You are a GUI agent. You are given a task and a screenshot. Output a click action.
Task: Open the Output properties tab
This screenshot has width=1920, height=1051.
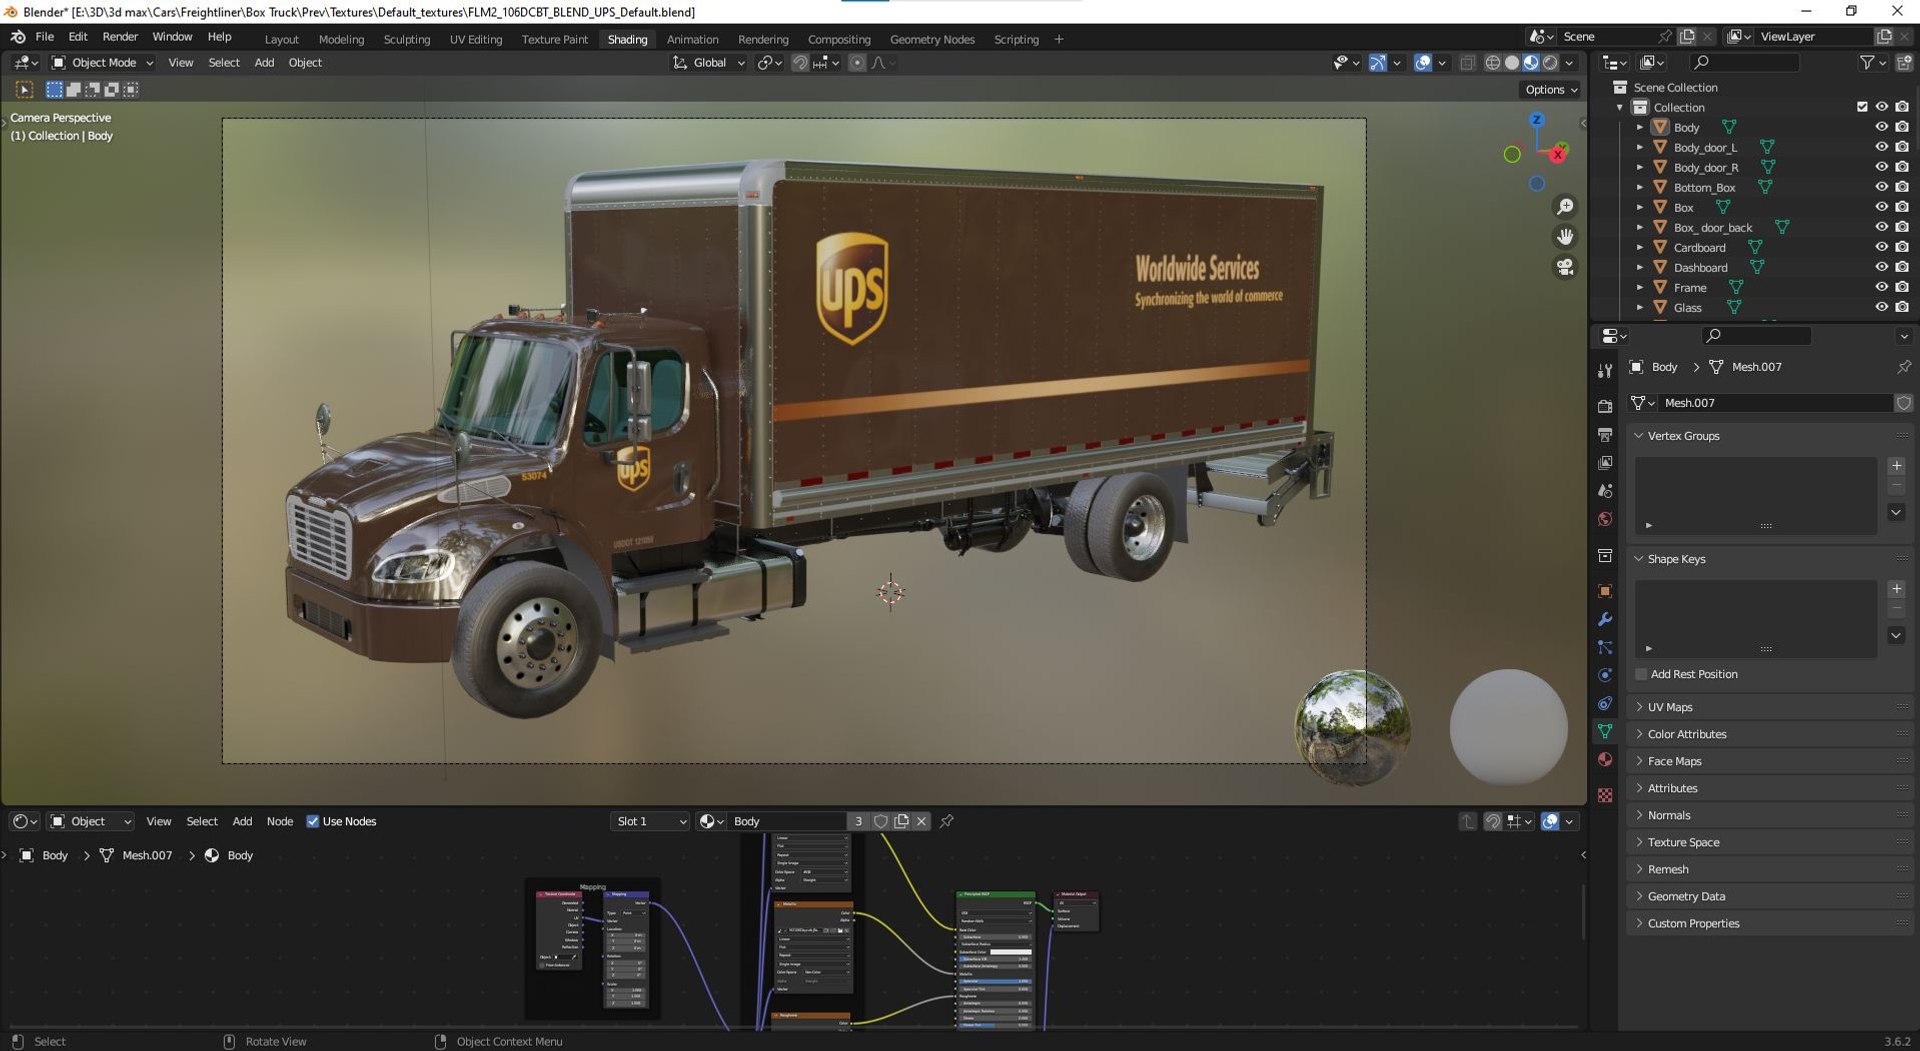(1605, 435)
